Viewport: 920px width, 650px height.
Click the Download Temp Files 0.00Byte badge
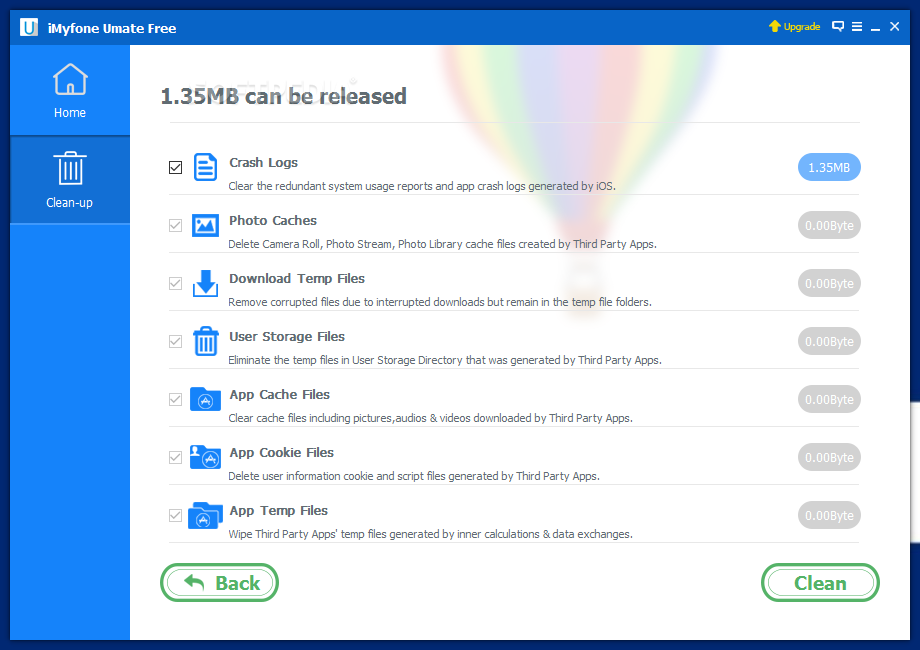pyautogui.click(x=829, y=283)
